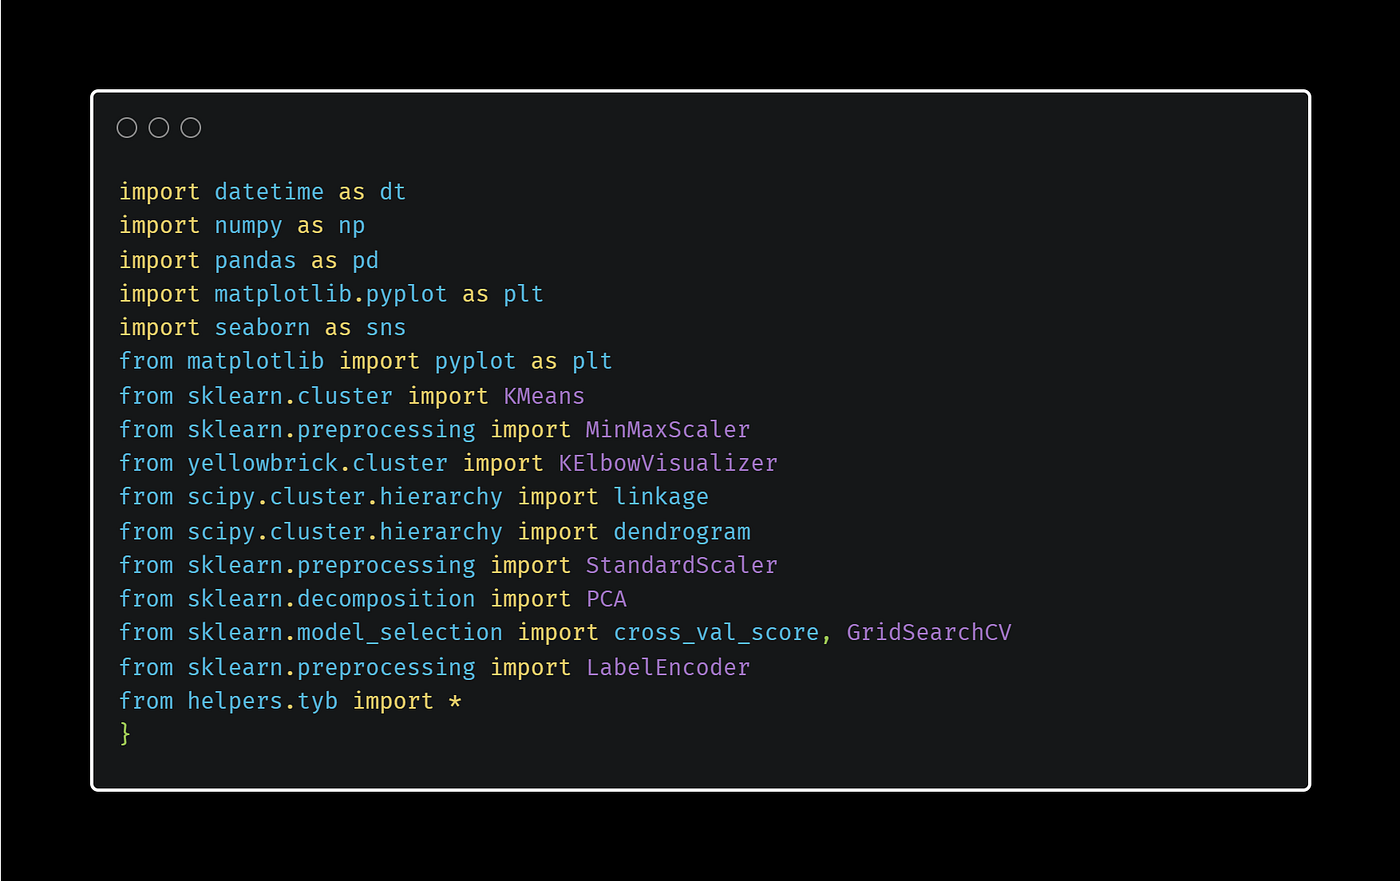Click the KElbowVisualizer class name
1400x881 pixels.
pyautogui.click(x=668, y=464)
